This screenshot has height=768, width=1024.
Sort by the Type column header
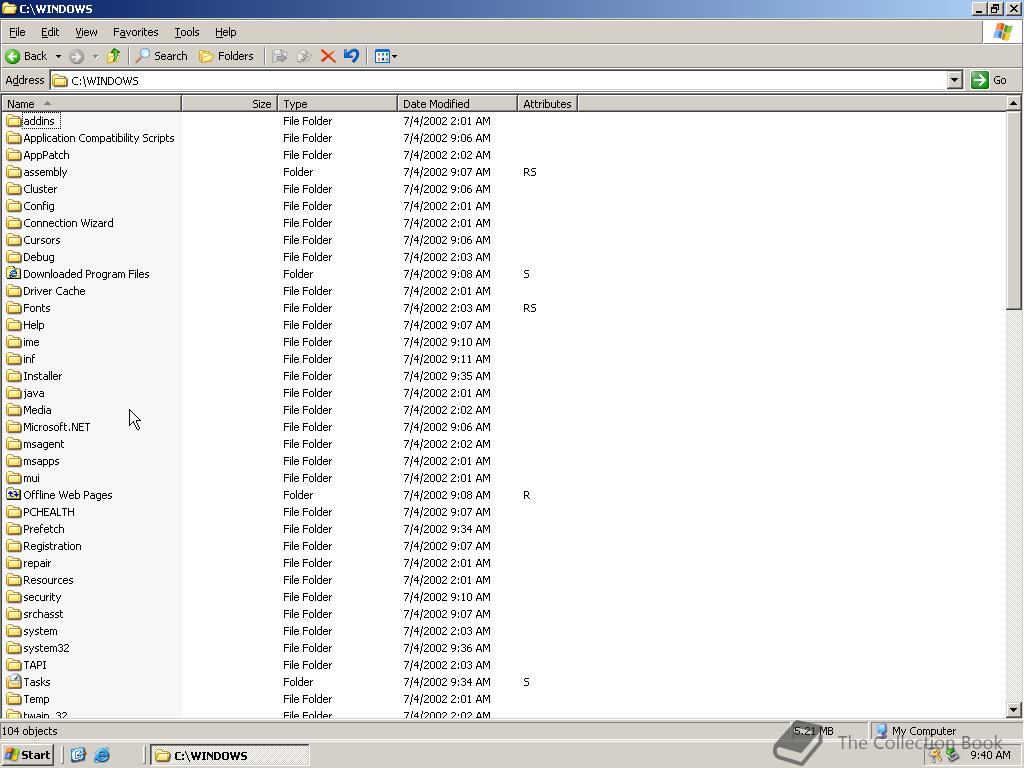(337, 103)
